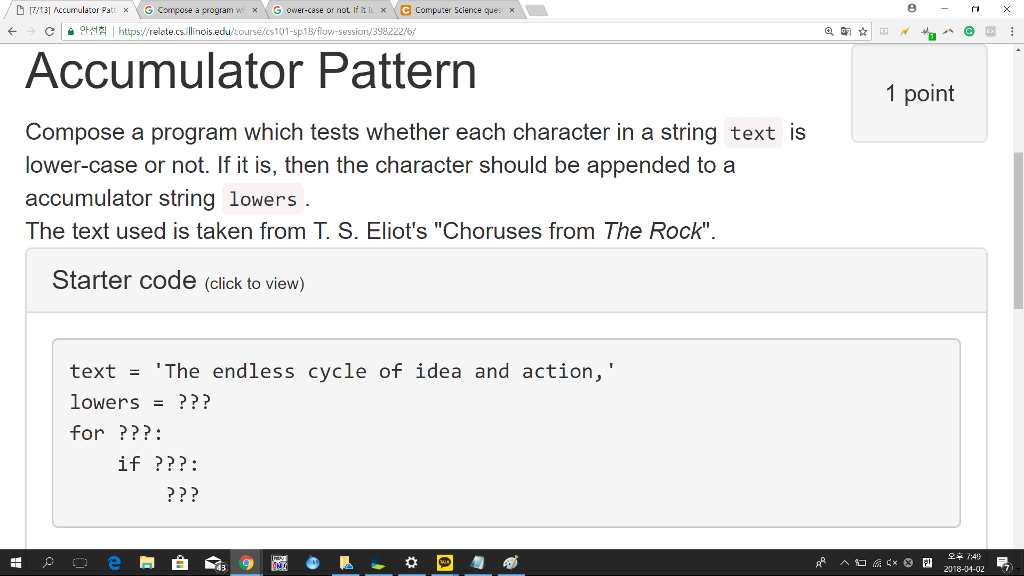Open a new tab with the new-tab button
Image resolution: width=1024 pixels, height=576 pixels.
(537, 10)
